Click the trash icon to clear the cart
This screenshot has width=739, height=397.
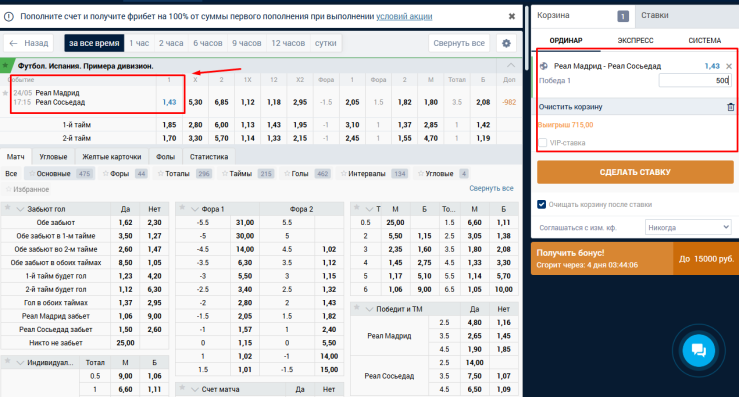[x=730, y=107]
